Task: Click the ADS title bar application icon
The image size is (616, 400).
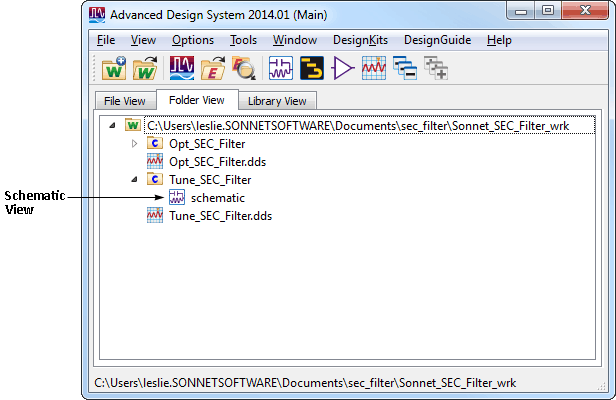Action: point(97,15)
